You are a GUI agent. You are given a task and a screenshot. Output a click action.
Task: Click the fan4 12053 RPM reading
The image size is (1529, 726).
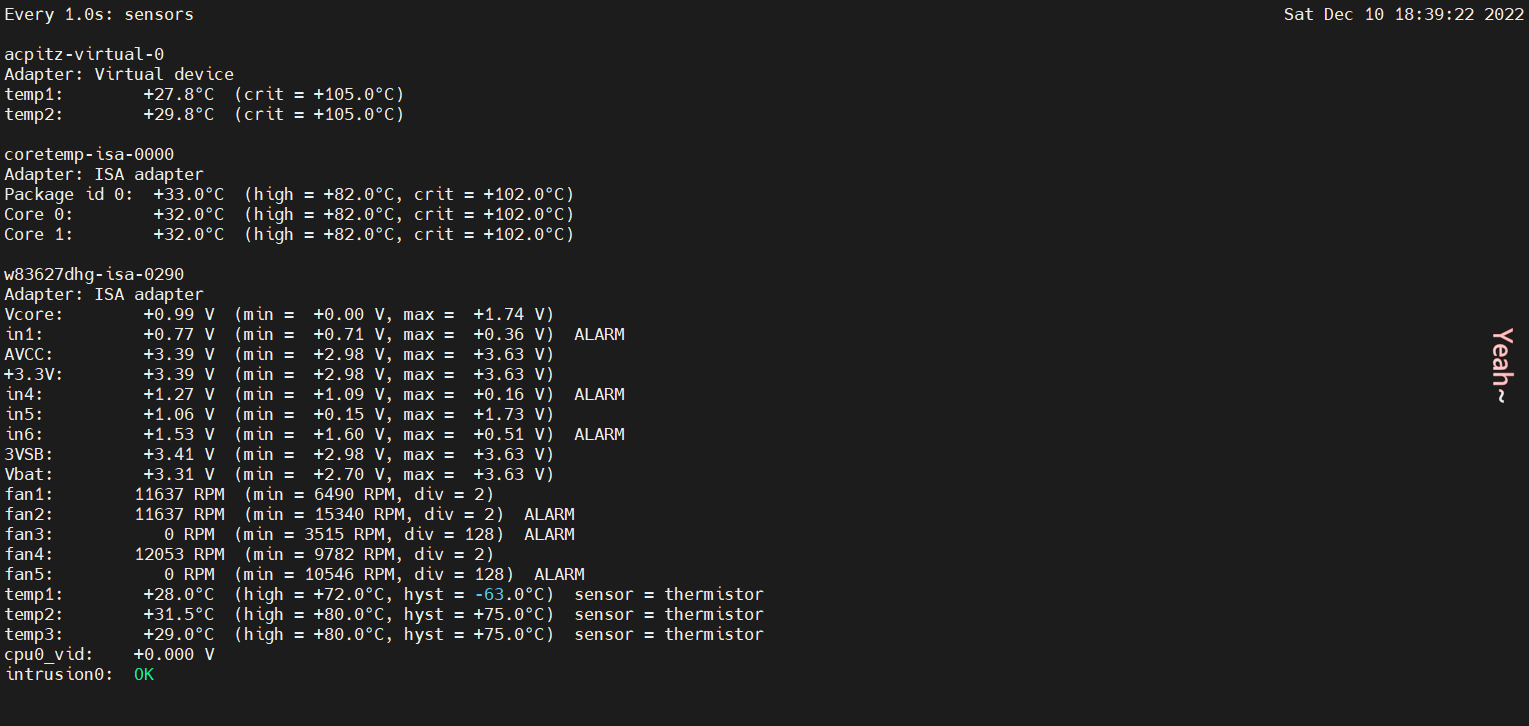[179, 554]
